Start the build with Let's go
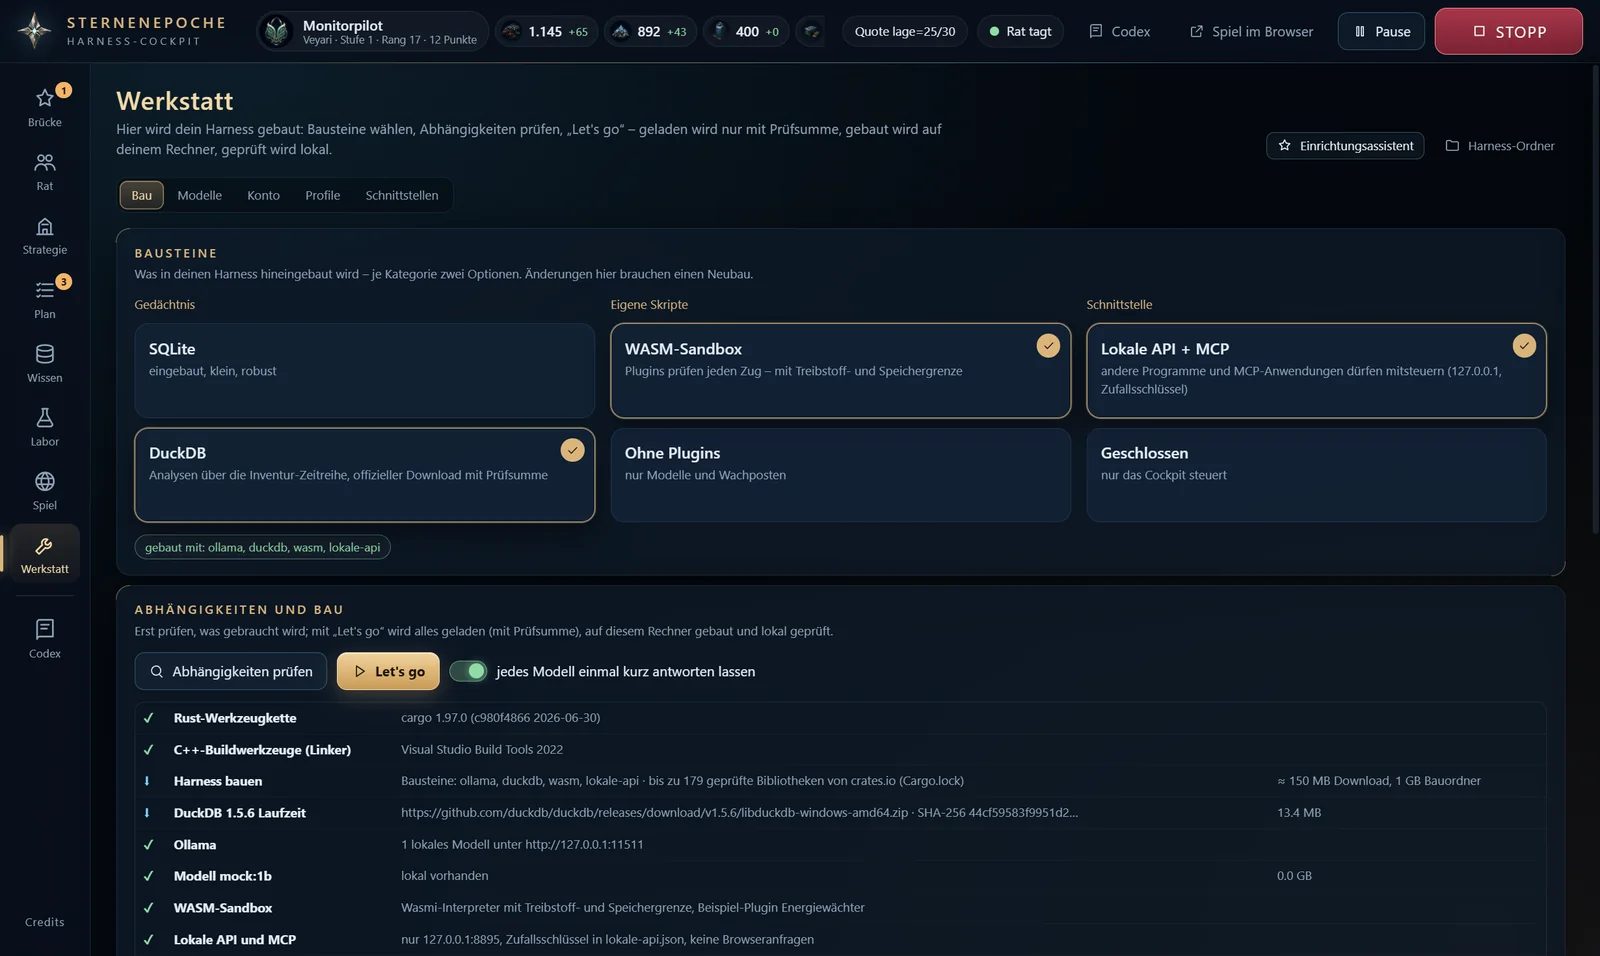Image resolution: width=1600 pixels, height=956 pixels. click(x=388, y=671)
